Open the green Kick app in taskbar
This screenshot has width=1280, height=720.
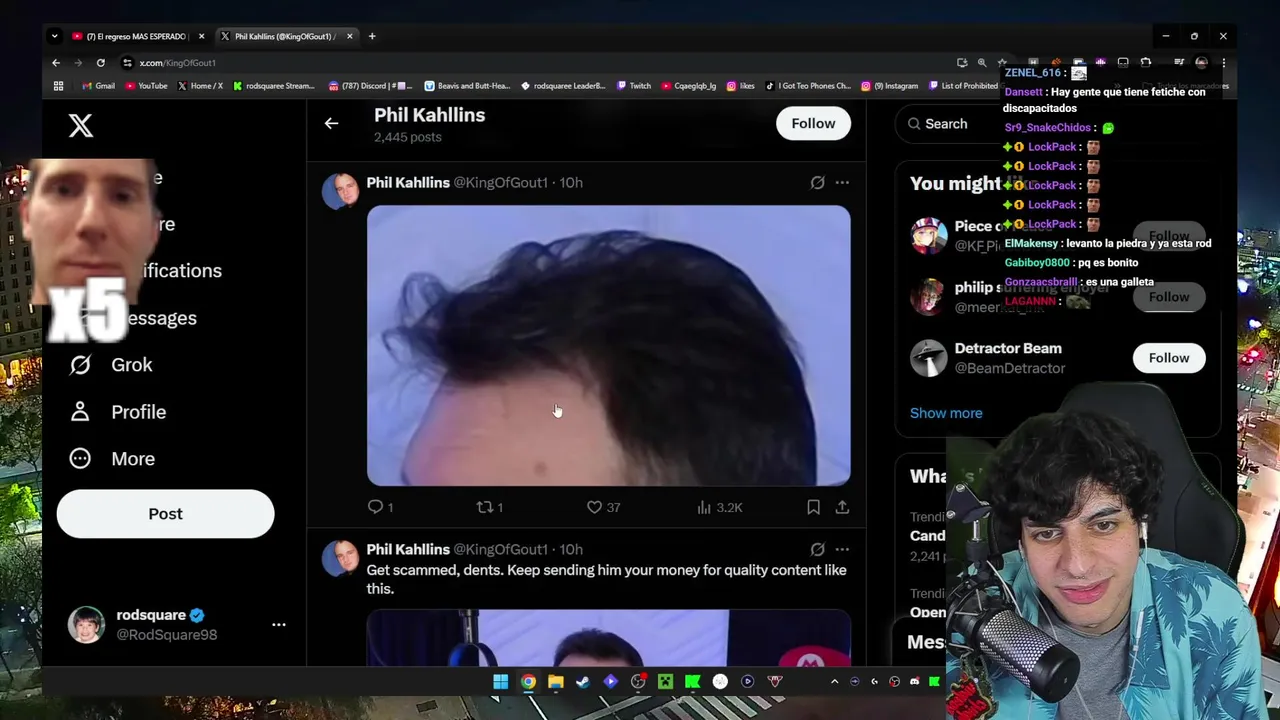692,682
